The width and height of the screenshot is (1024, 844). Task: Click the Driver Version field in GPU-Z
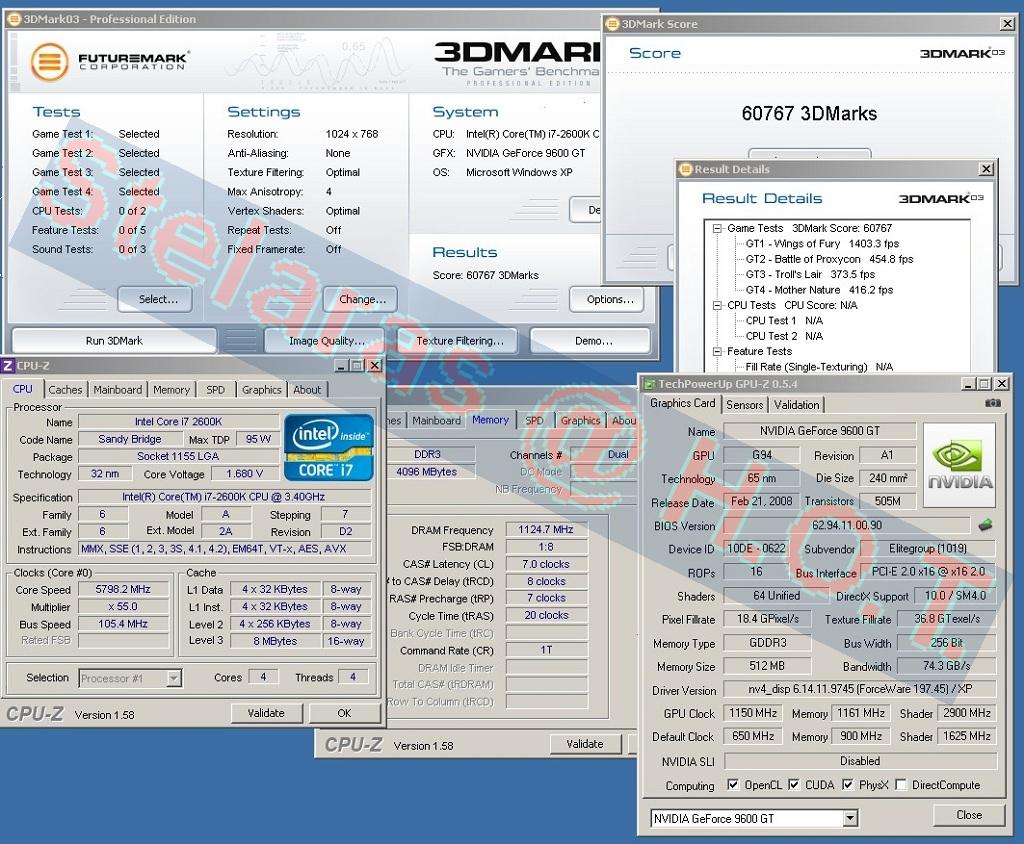pos(860,689)
